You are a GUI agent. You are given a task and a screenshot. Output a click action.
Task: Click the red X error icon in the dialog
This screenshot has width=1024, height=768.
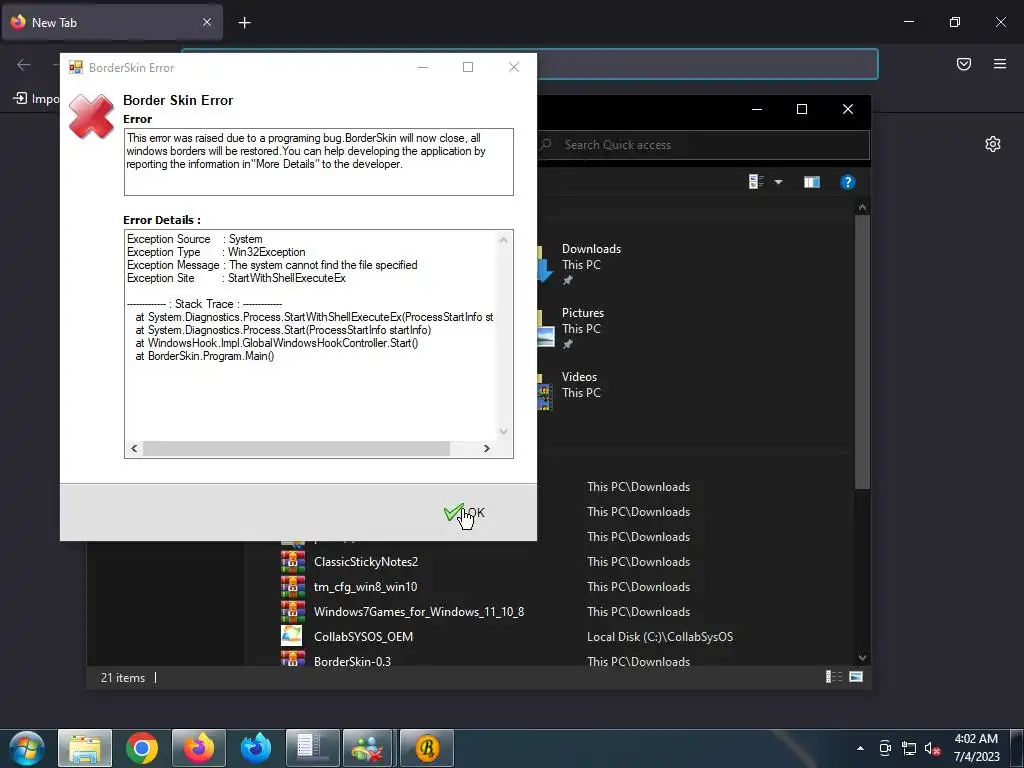point(91,116)
